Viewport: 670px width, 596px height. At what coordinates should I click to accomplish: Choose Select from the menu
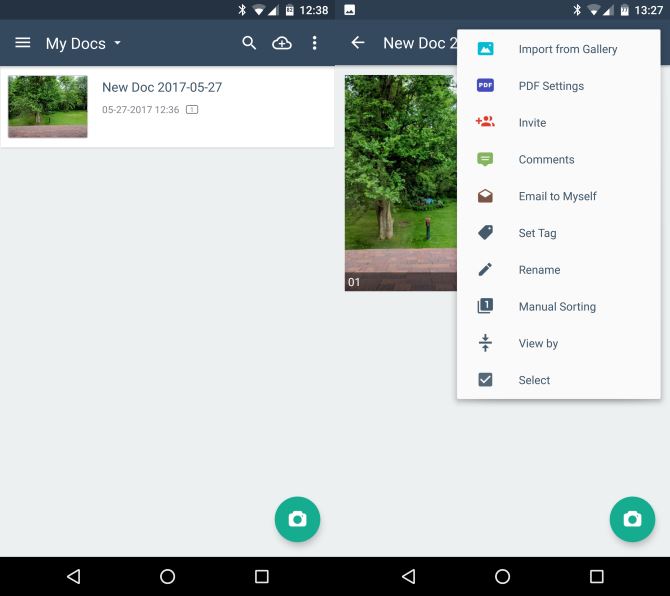[559, 380]
